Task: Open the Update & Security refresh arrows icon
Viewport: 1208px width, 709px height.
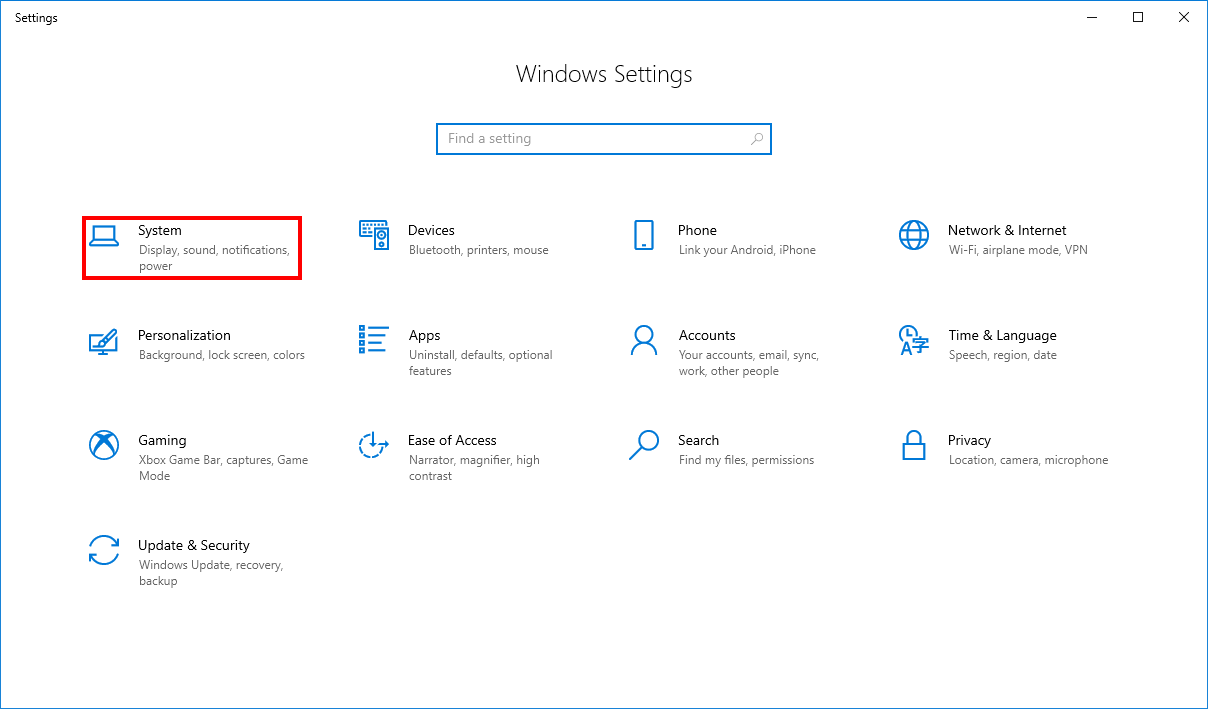Action: [104, 550]
